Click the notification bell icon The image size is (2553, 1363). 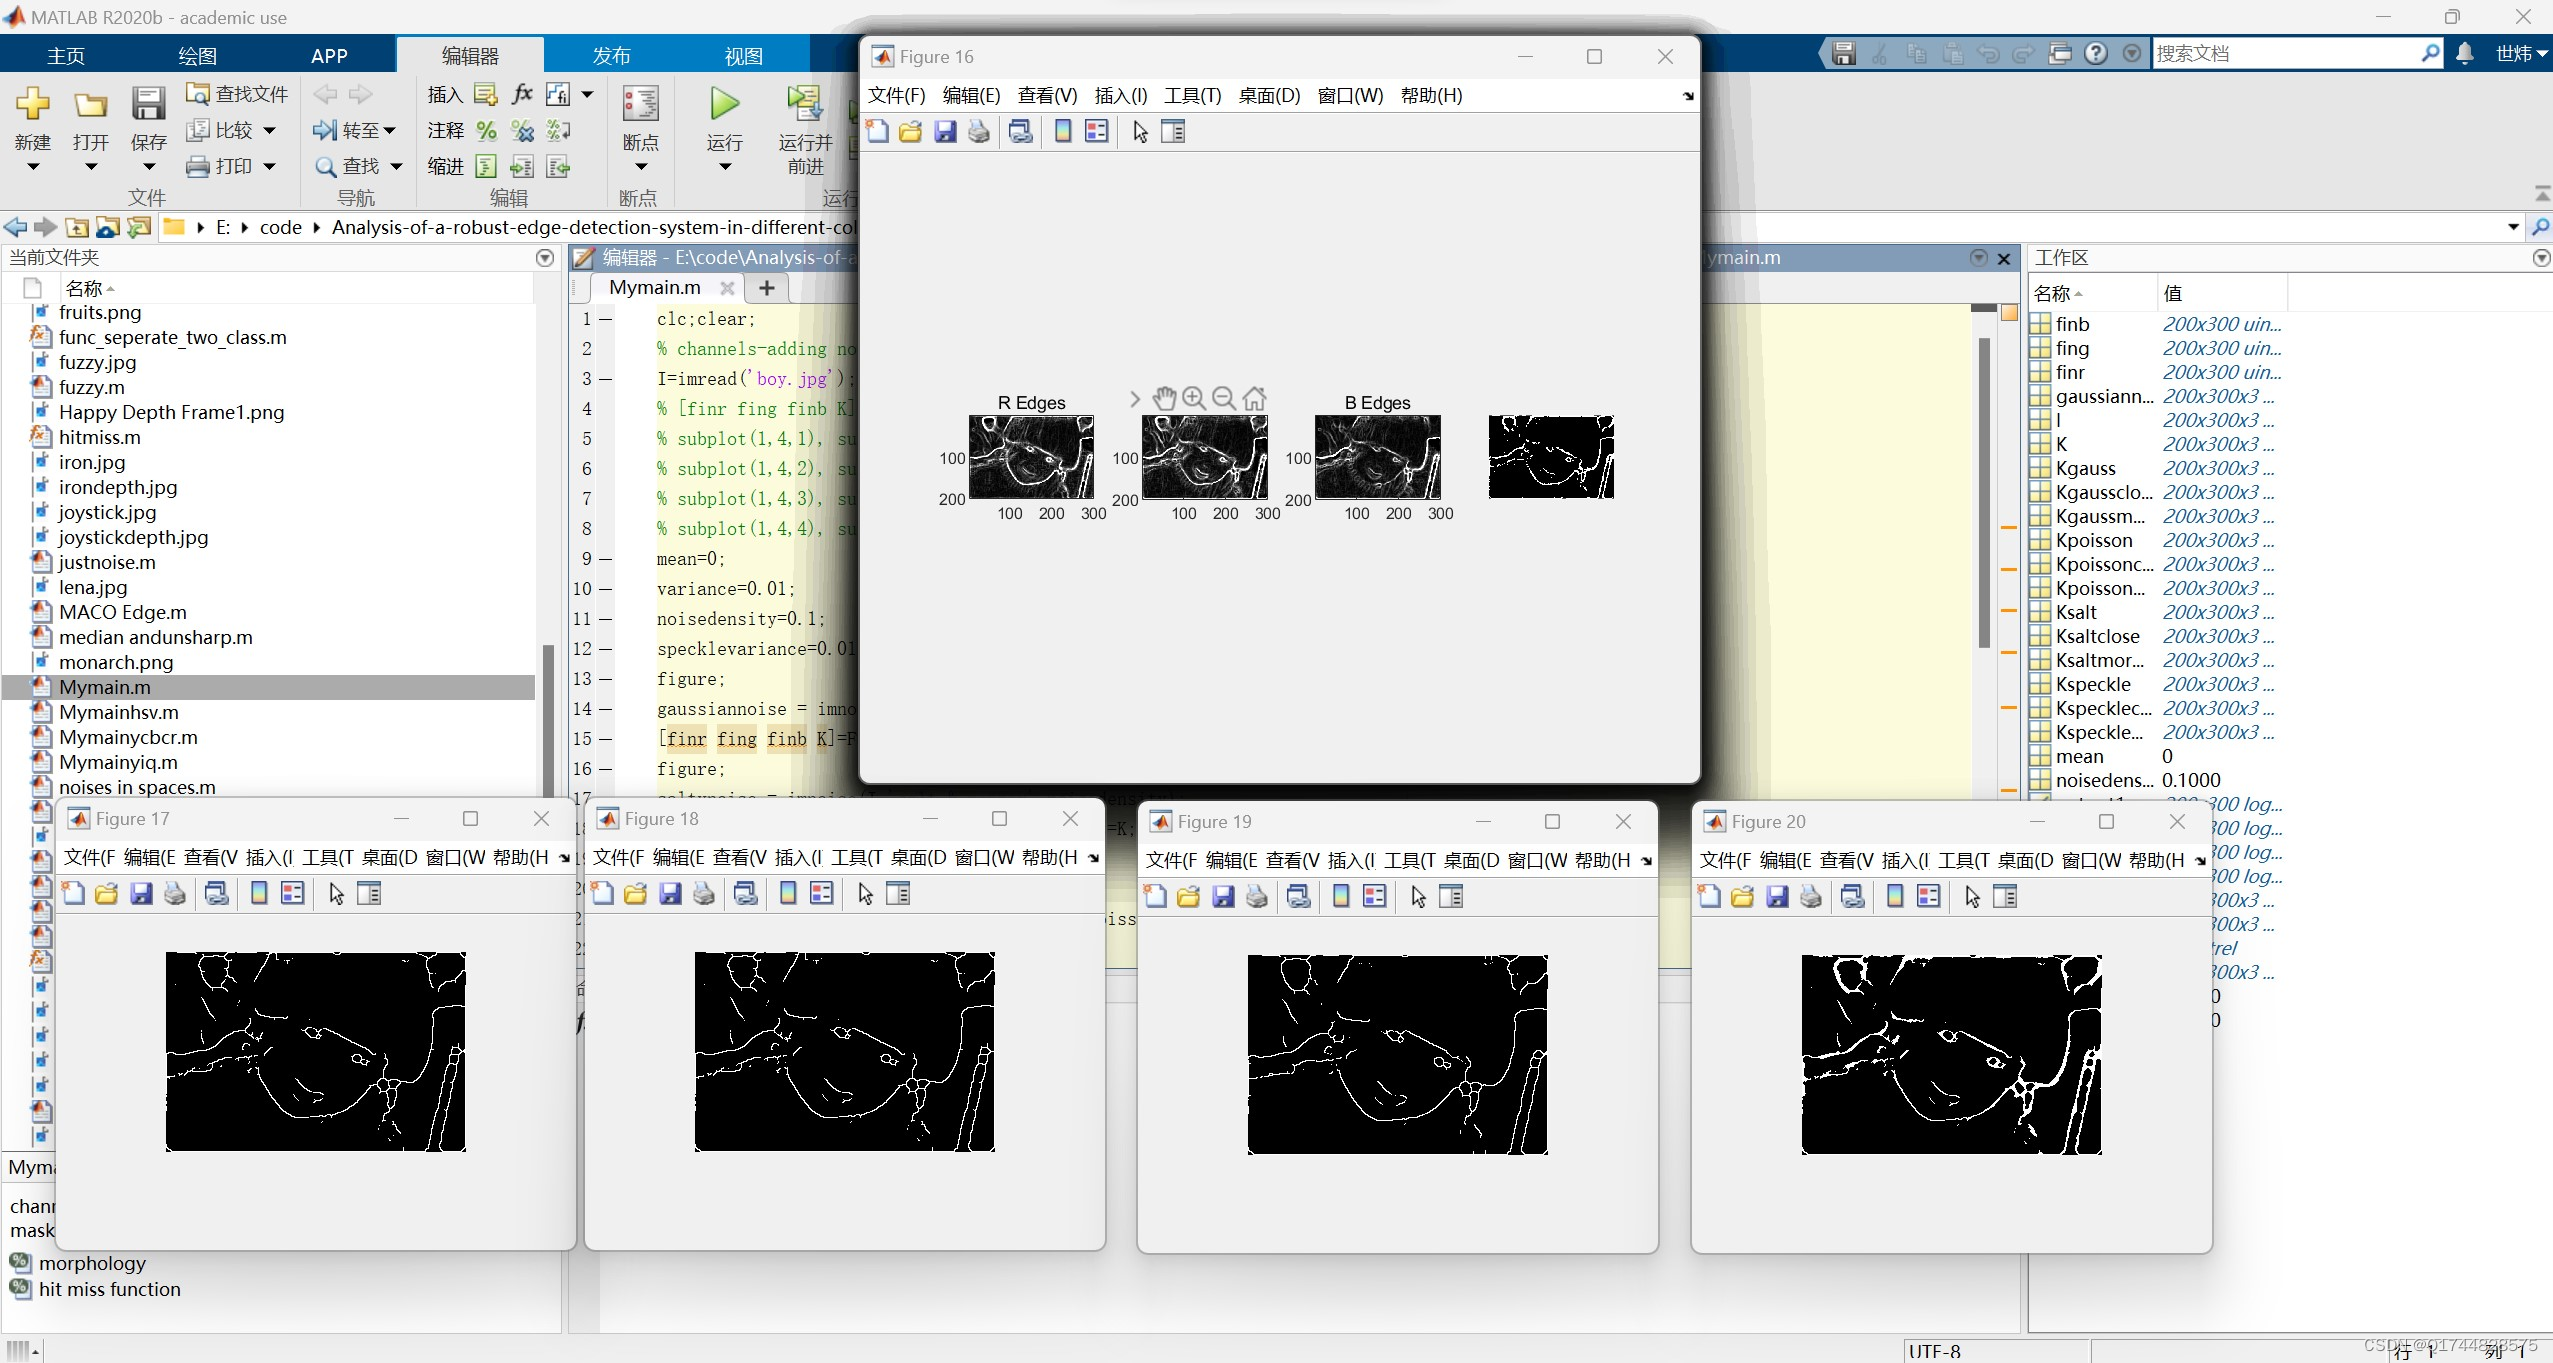[x=2465, y=53]
